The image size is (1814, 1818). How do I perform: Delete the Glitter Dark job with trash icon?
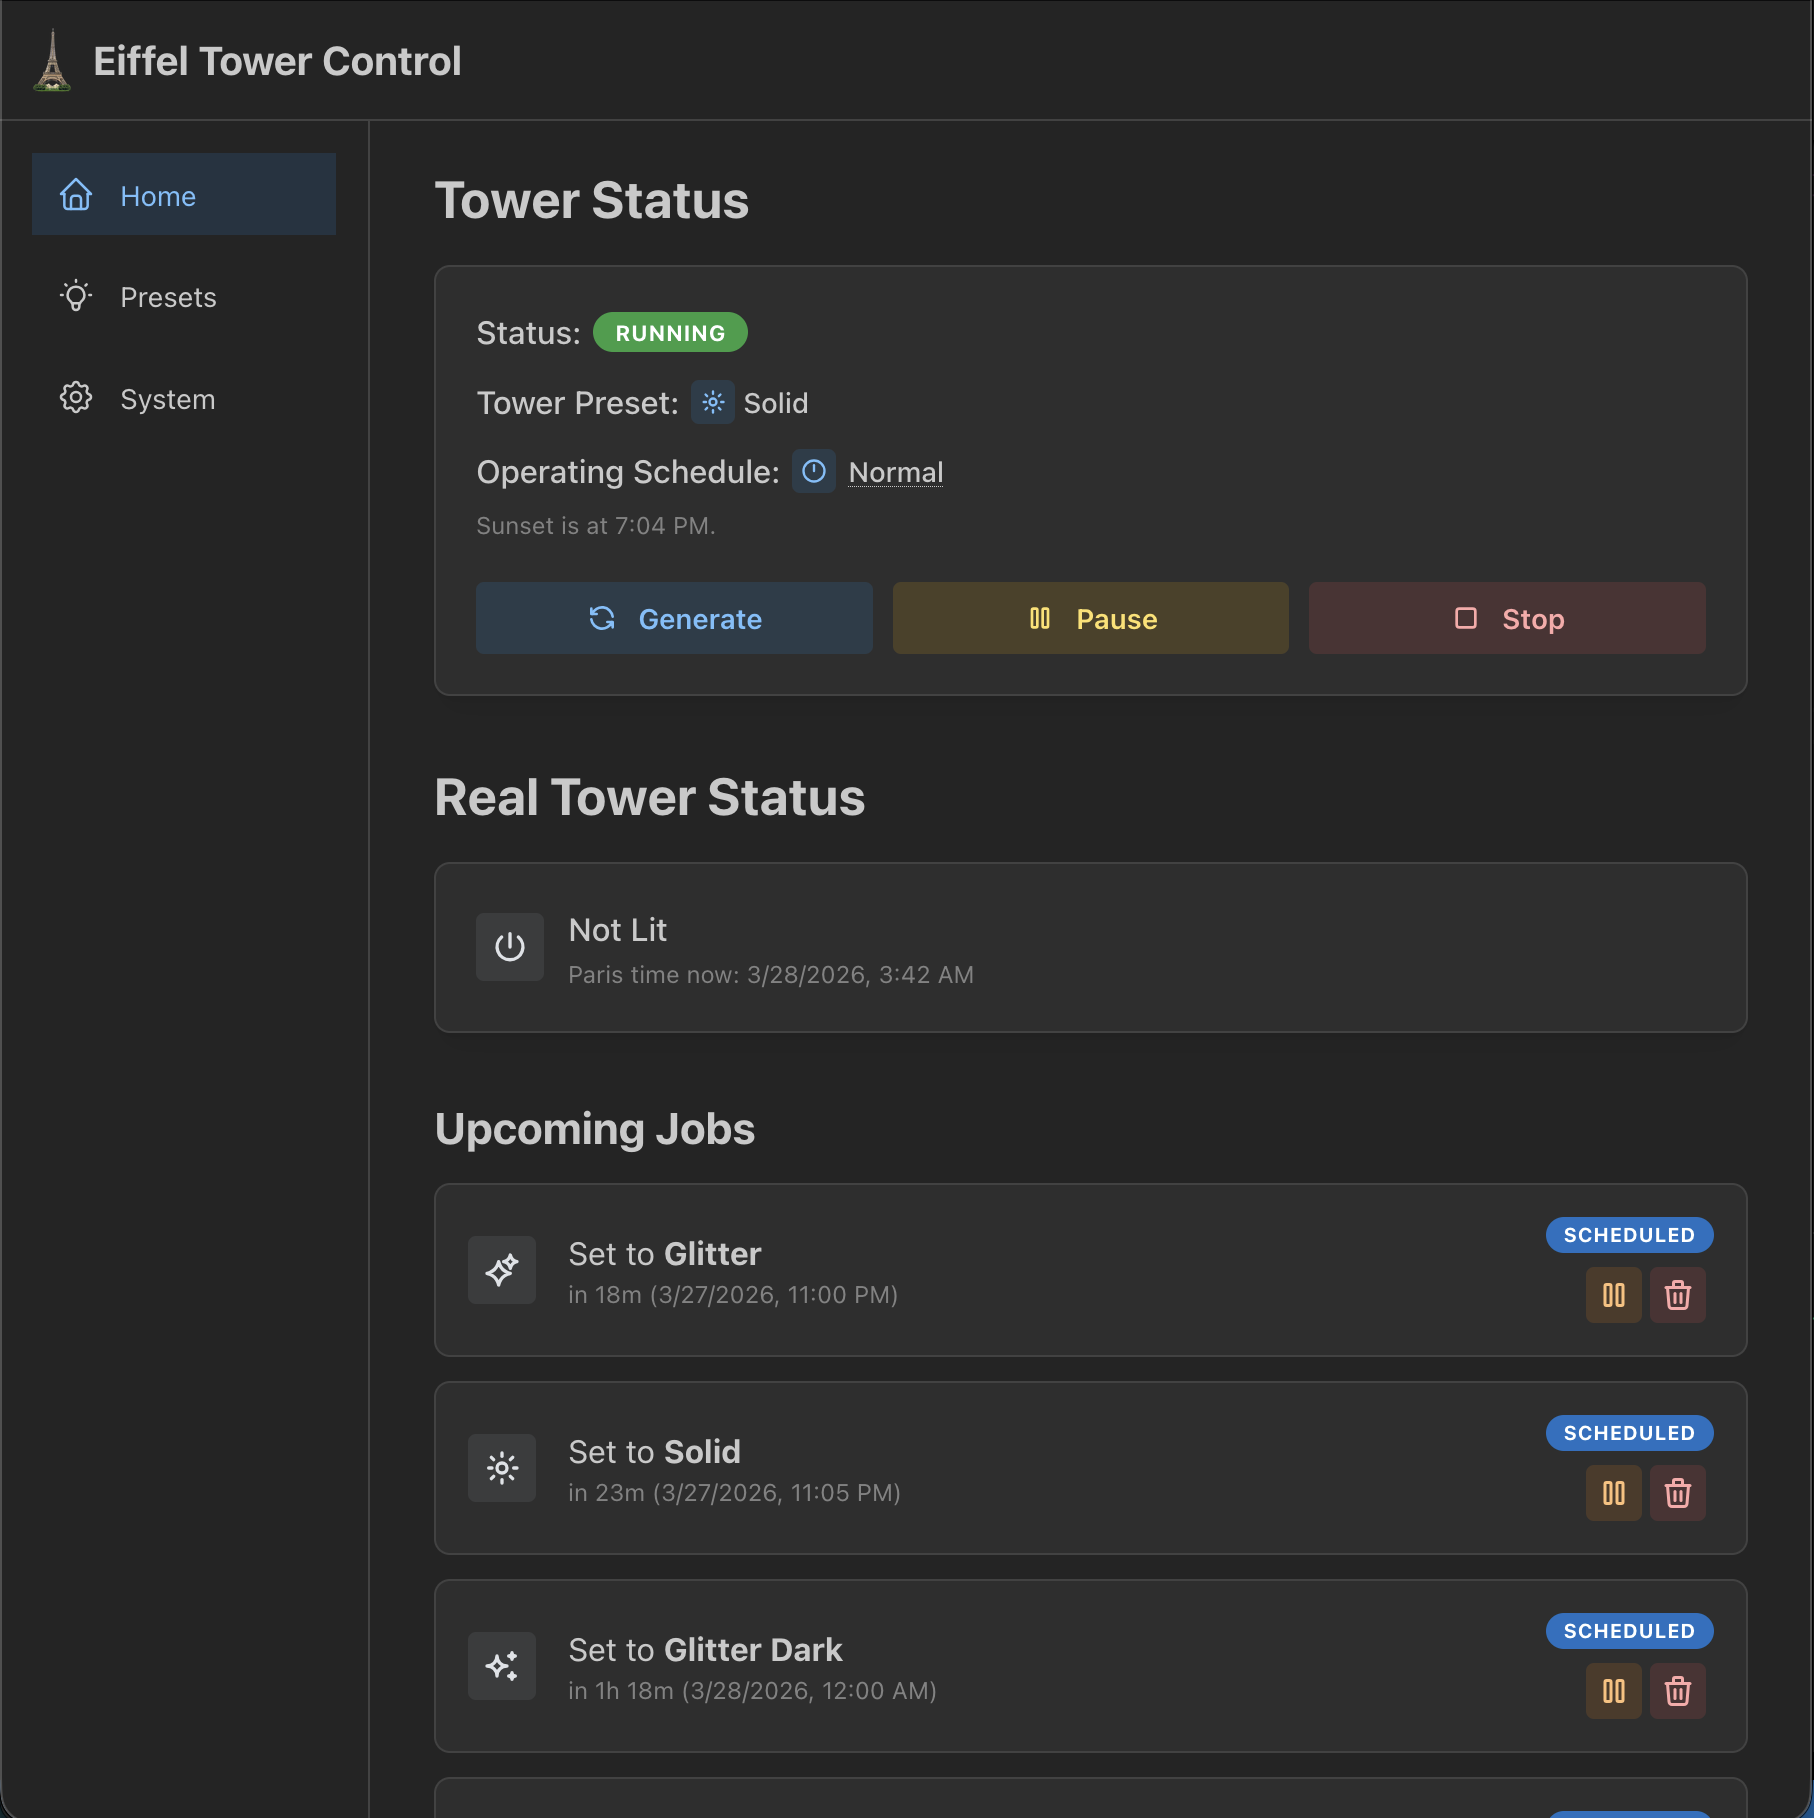(x=1678, y=1691)
